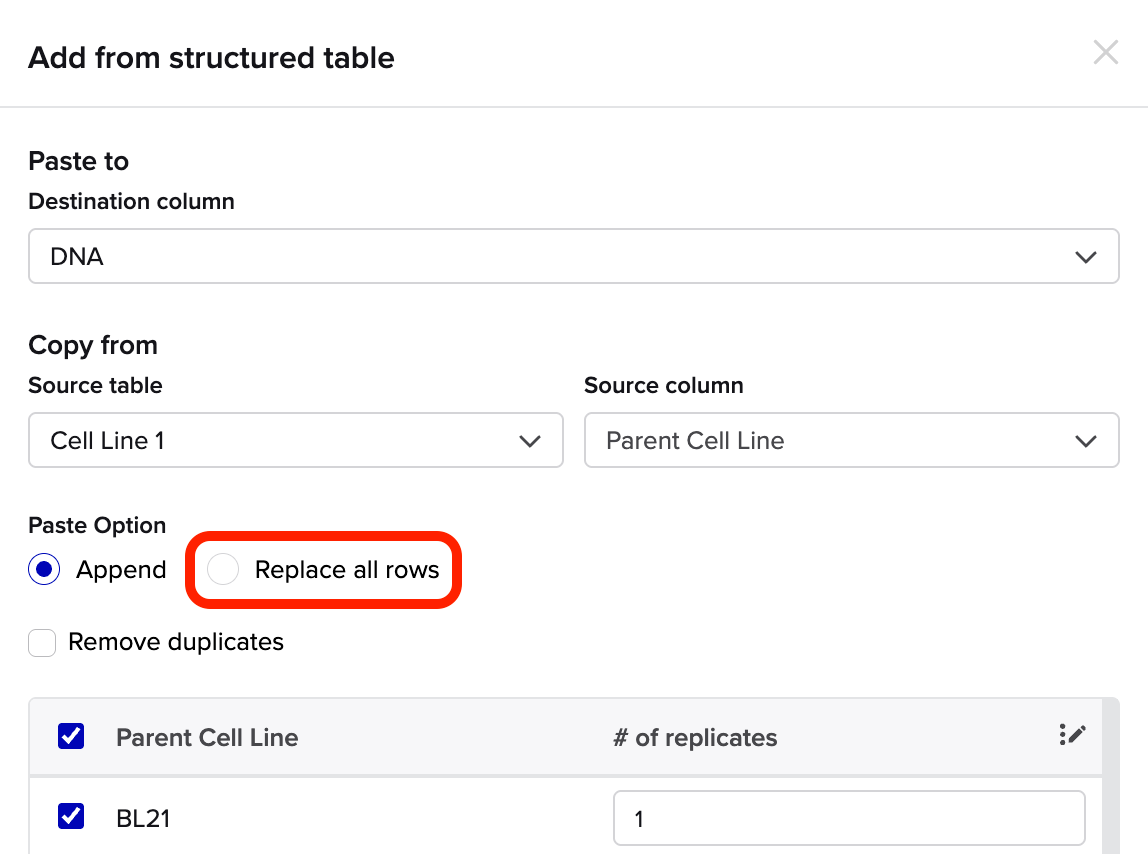This screenshot has height=854, width=1148.
Task: Click the # of replicates column header
Action: (695, 738)
